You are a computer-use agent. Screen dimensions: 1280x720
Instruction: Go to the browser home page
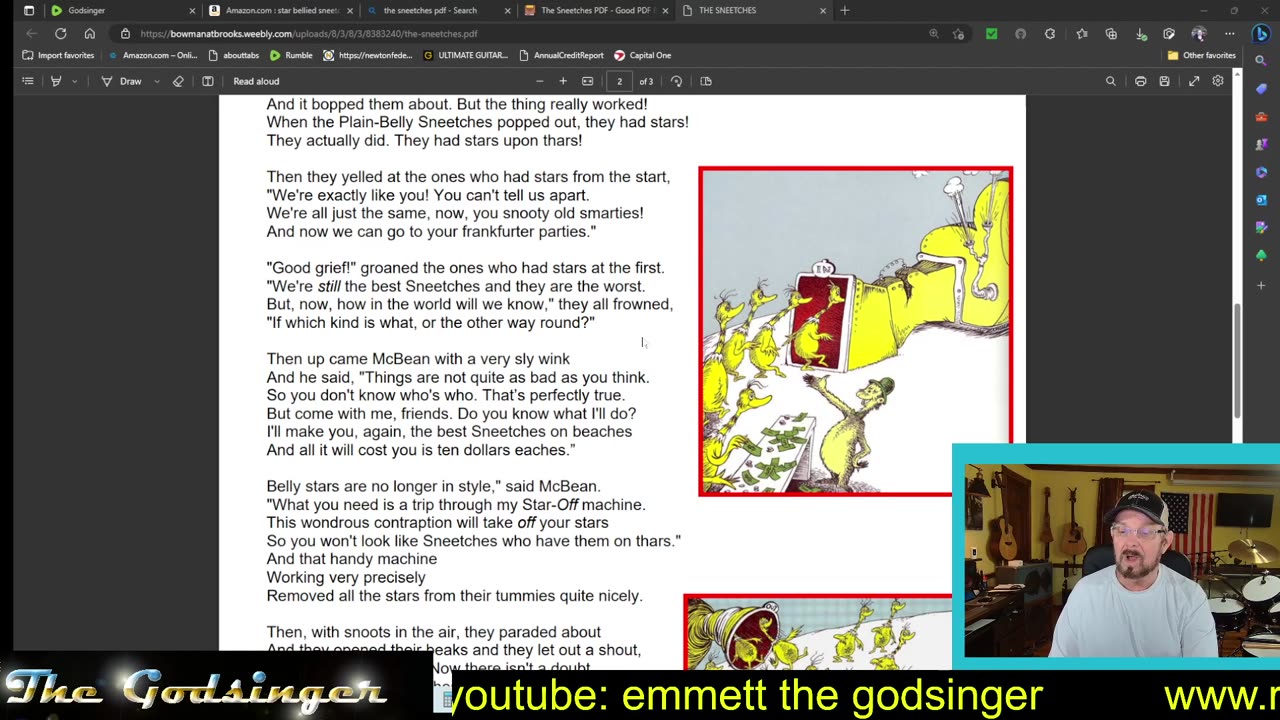coord(89,33)
